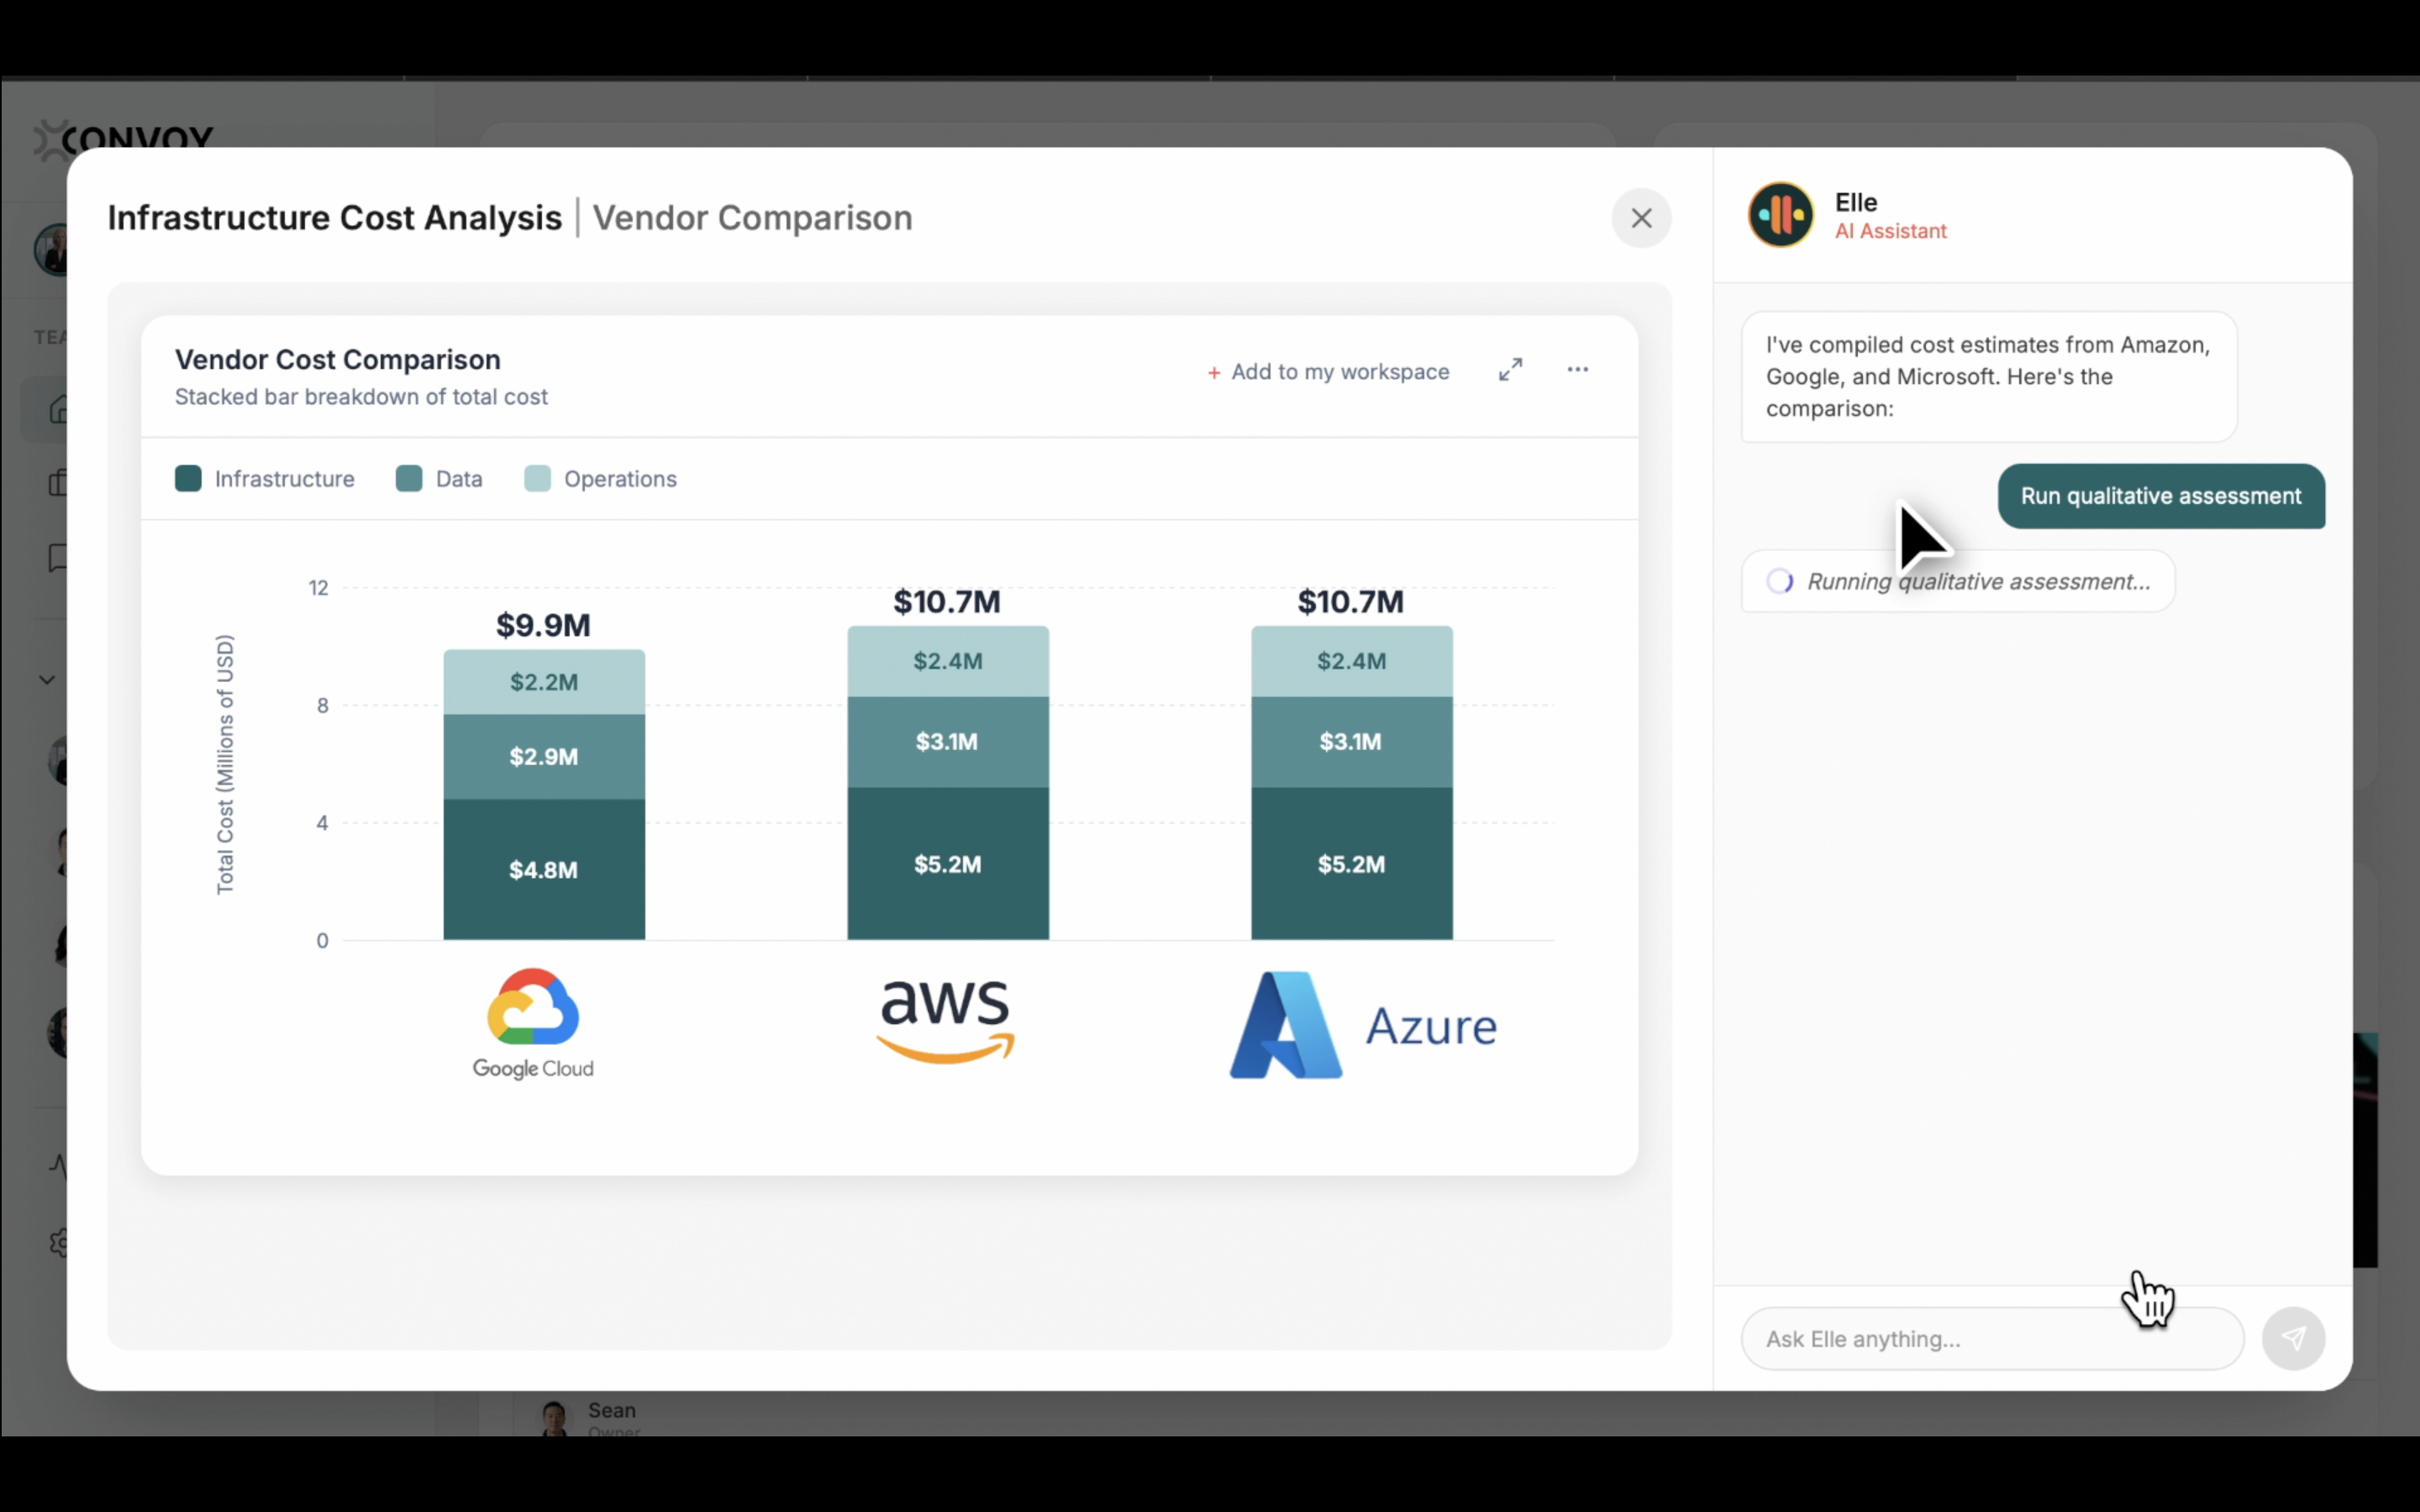
Task: Select Google Cloud $2.2M operations segment
Action: (x=544, y=682)
